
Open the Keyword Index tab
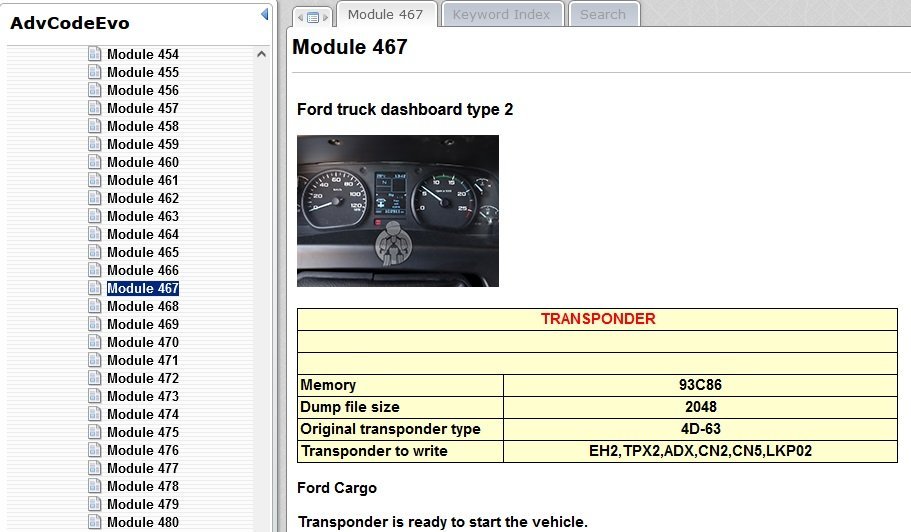coord(501,15)
